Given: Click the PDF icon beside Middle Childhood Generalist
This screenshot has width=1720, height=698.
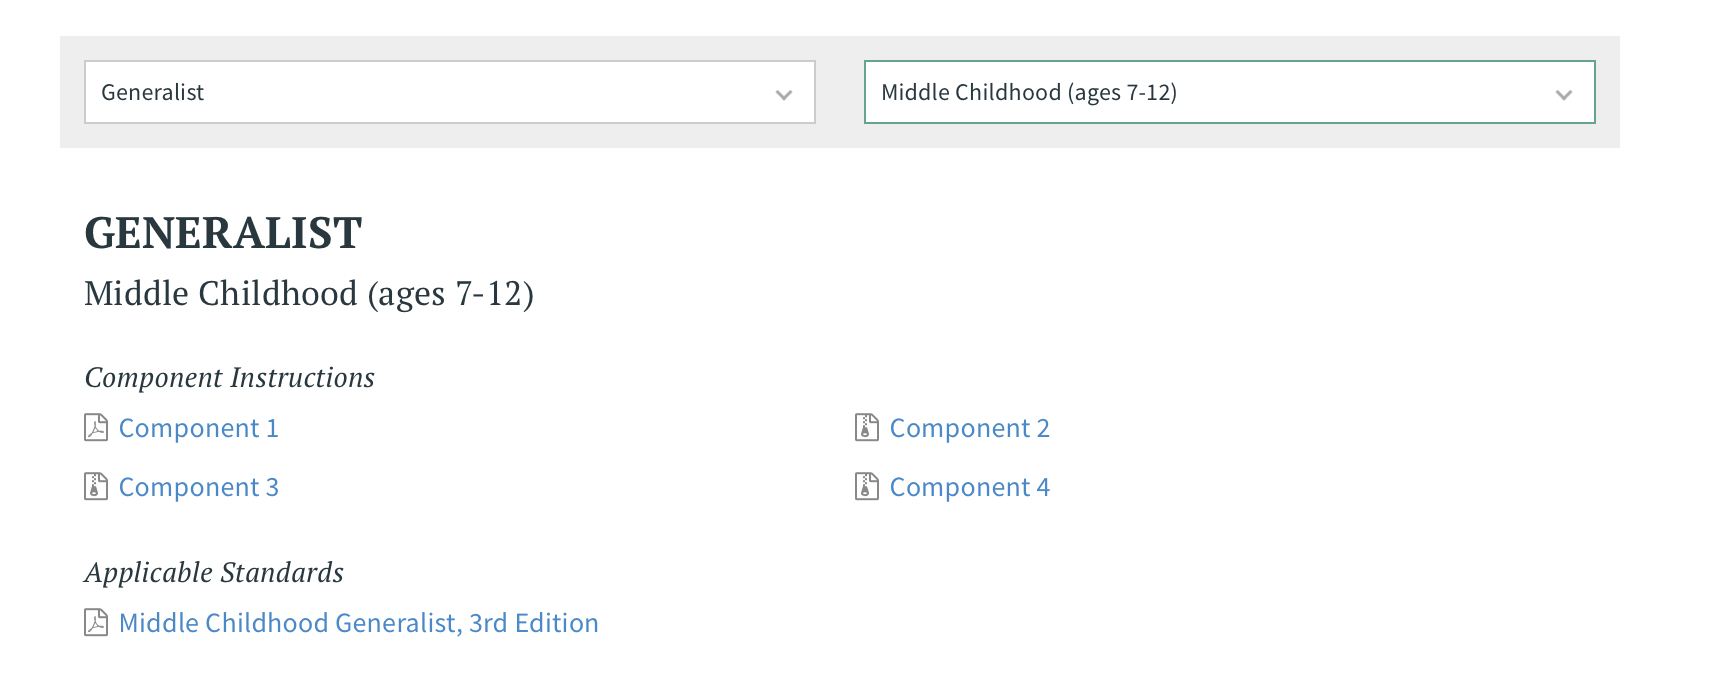Looking at the screenshot, I should pos(96,623).
